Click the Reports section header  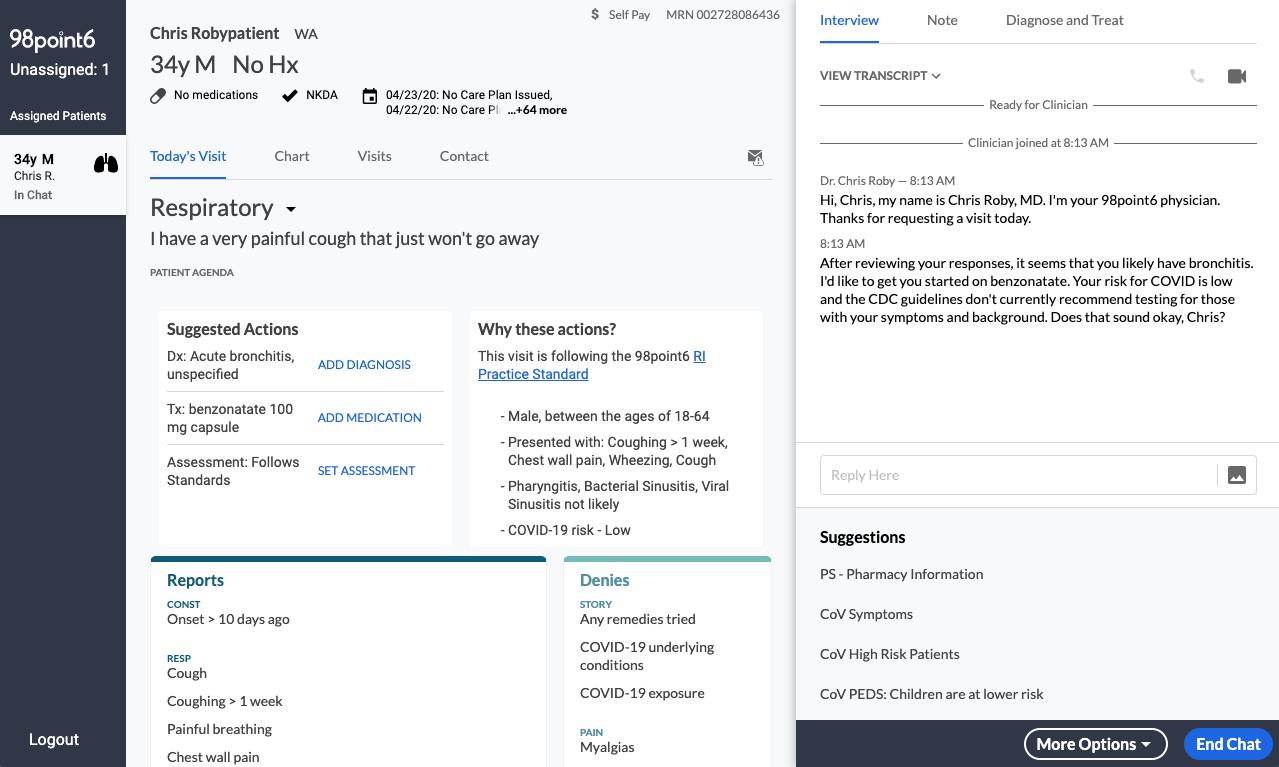[195, 580]
